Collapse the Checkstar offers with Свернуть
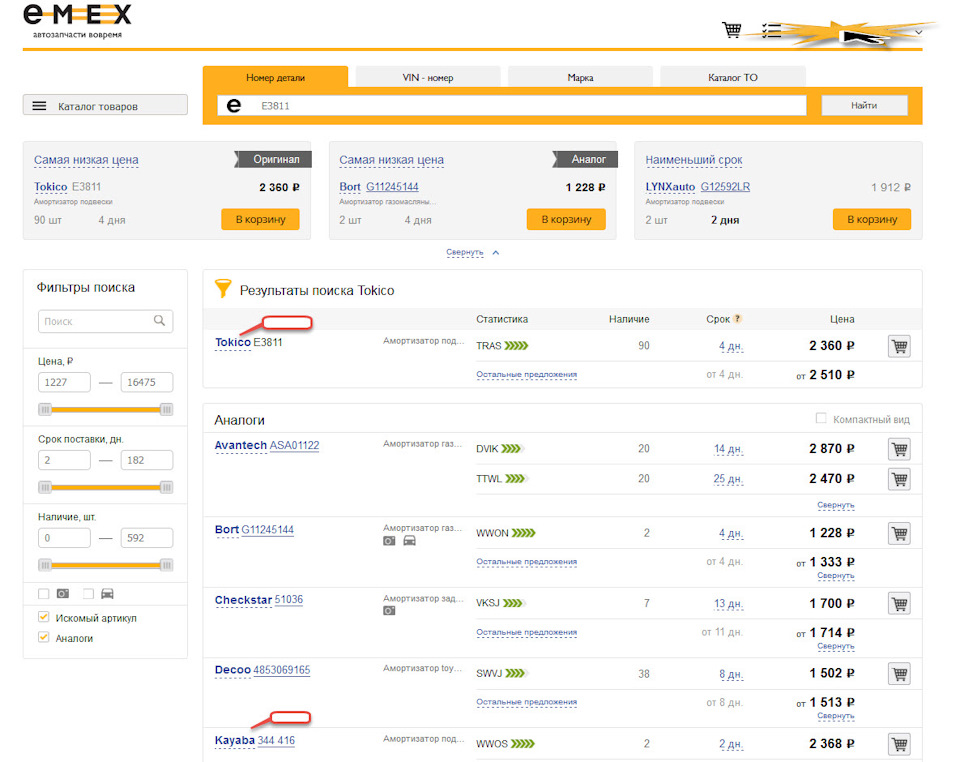This screenshot has height=762, width=960. coord(836,646)
